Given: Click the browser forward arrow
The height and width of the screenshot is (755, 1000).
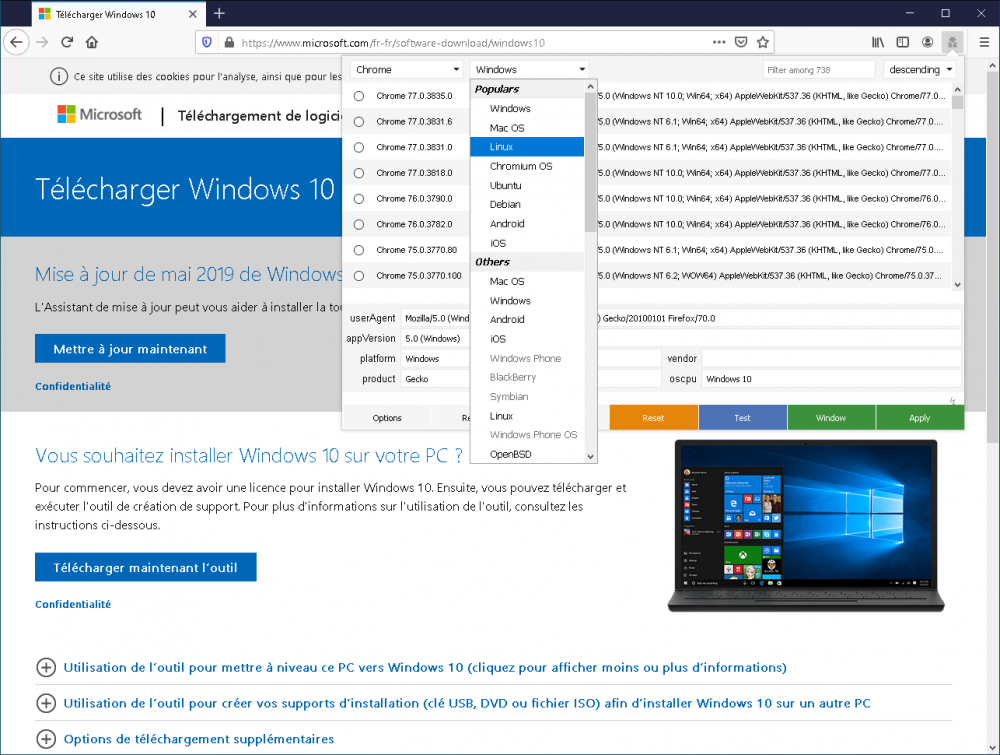Looking at the screenshot, I should click(42, 43).
